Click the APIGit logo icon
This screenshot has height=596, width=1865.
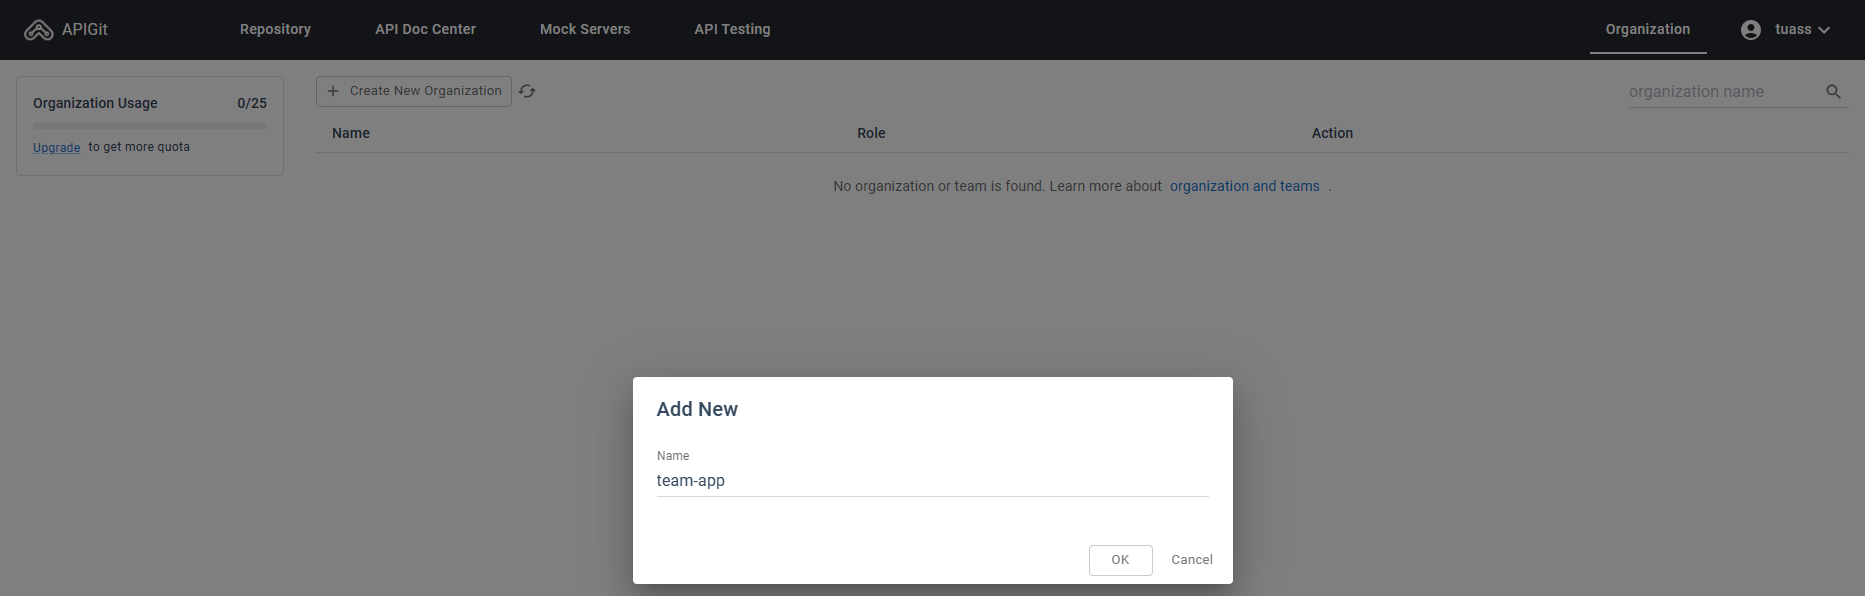38,30
